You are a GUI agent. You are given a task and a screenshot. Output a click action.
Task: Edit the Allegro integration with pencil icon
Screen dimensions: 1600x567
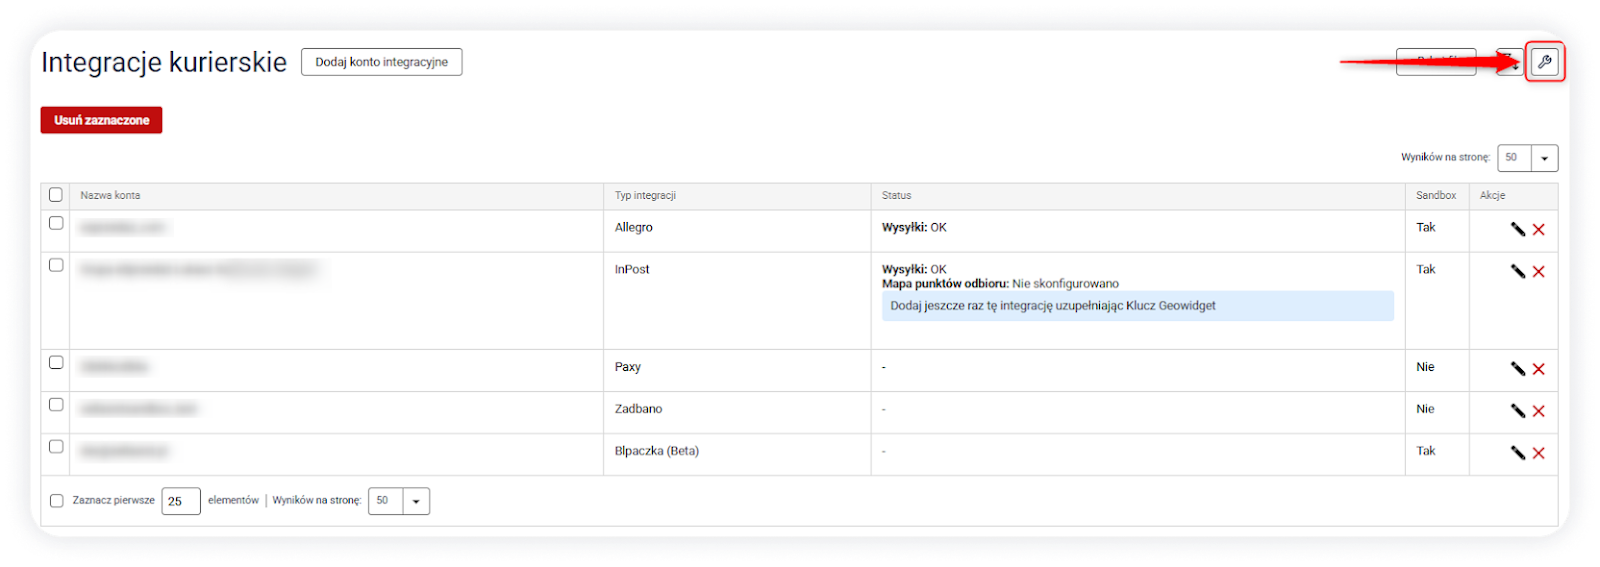[1518, 229]
